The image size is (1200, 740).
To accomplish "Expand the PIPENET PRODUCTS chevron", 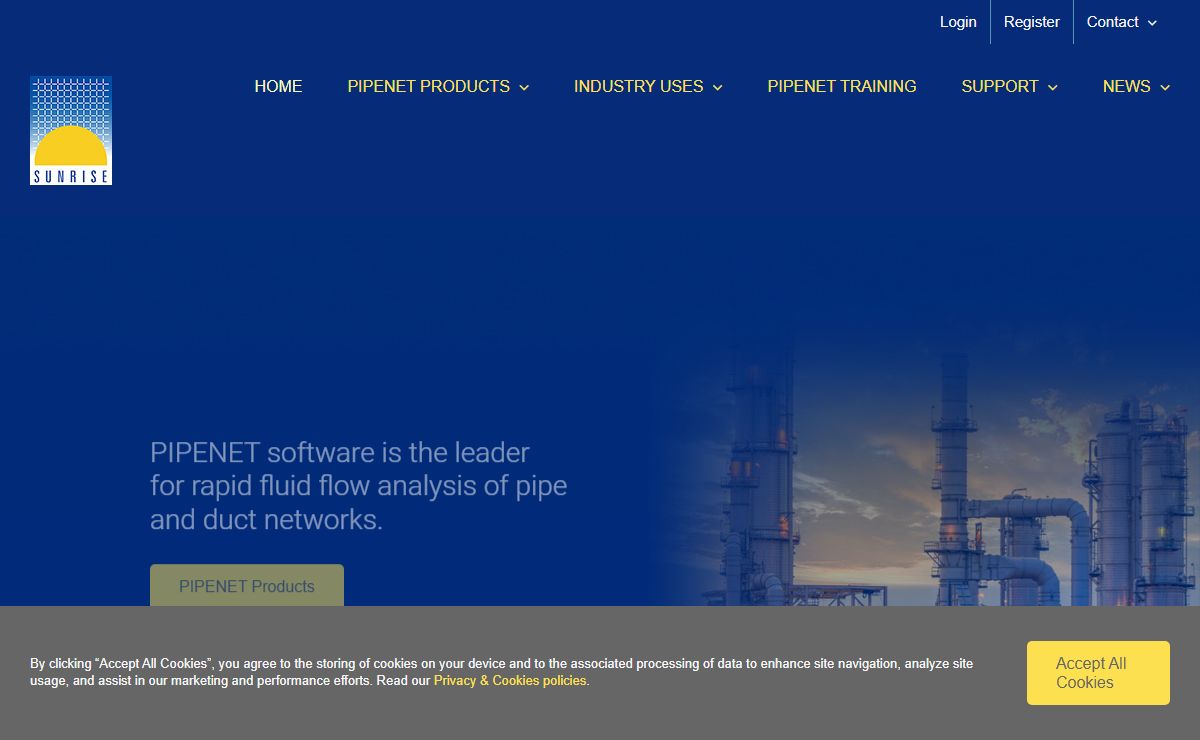I will click(524, 88).
